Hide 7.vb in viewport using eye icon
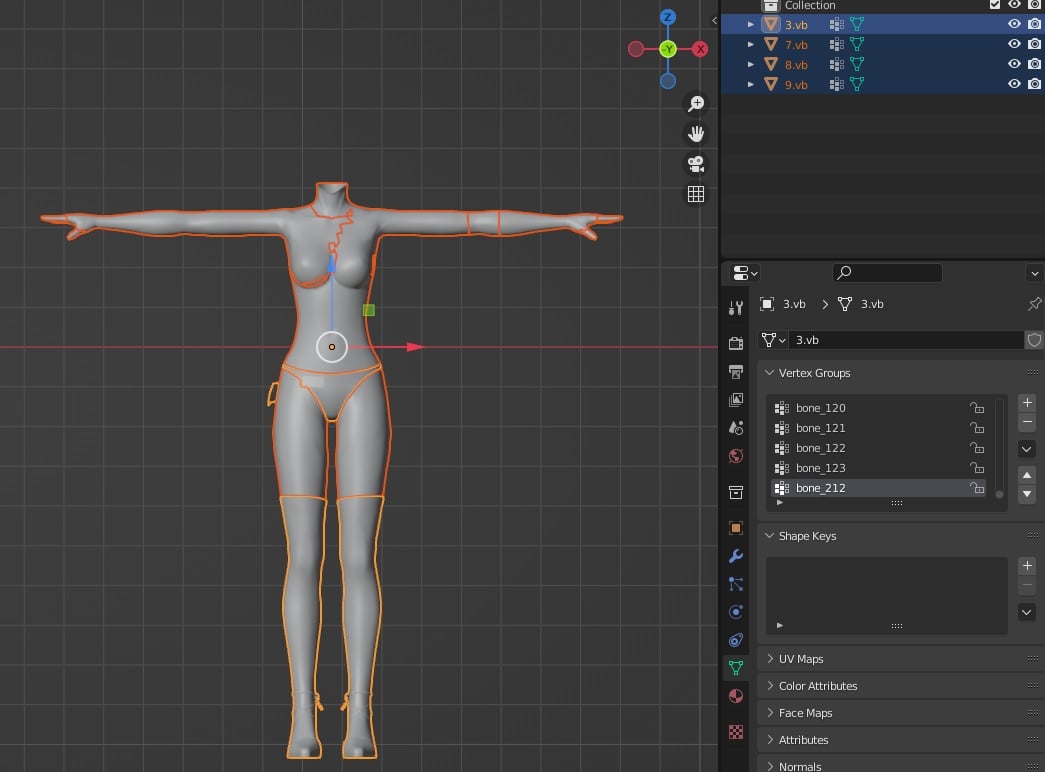The width and height of the screenshot is (1045, 772). 1014,44
